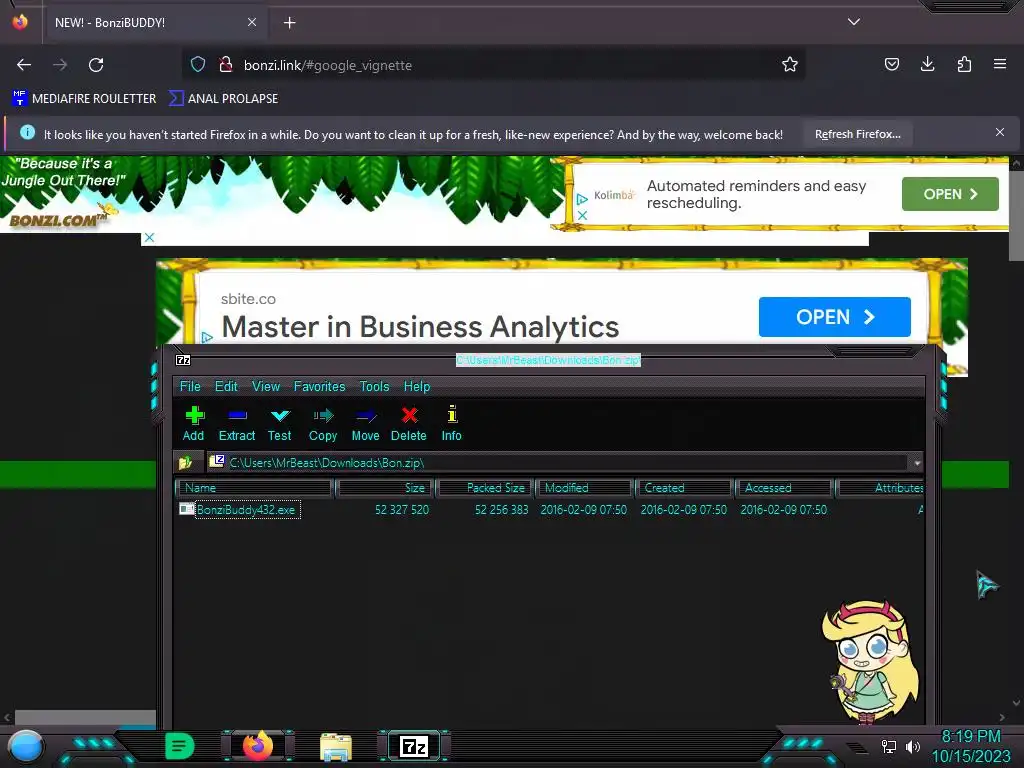The width and height of the screenshot is (1024, 768).
Task: Open the Edit menu in 7-Zip
Action: click(227, 387)
